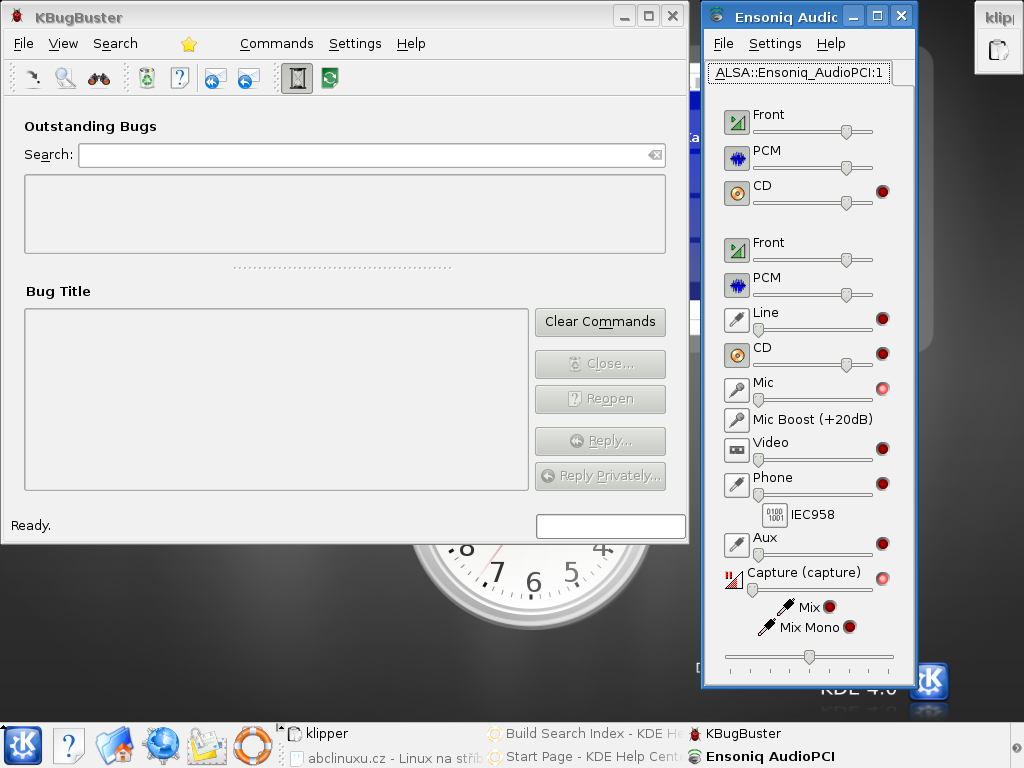This screenshot has height=768, width=1024.
Task: Click the clear search field icon
Action: coord(655,155)
